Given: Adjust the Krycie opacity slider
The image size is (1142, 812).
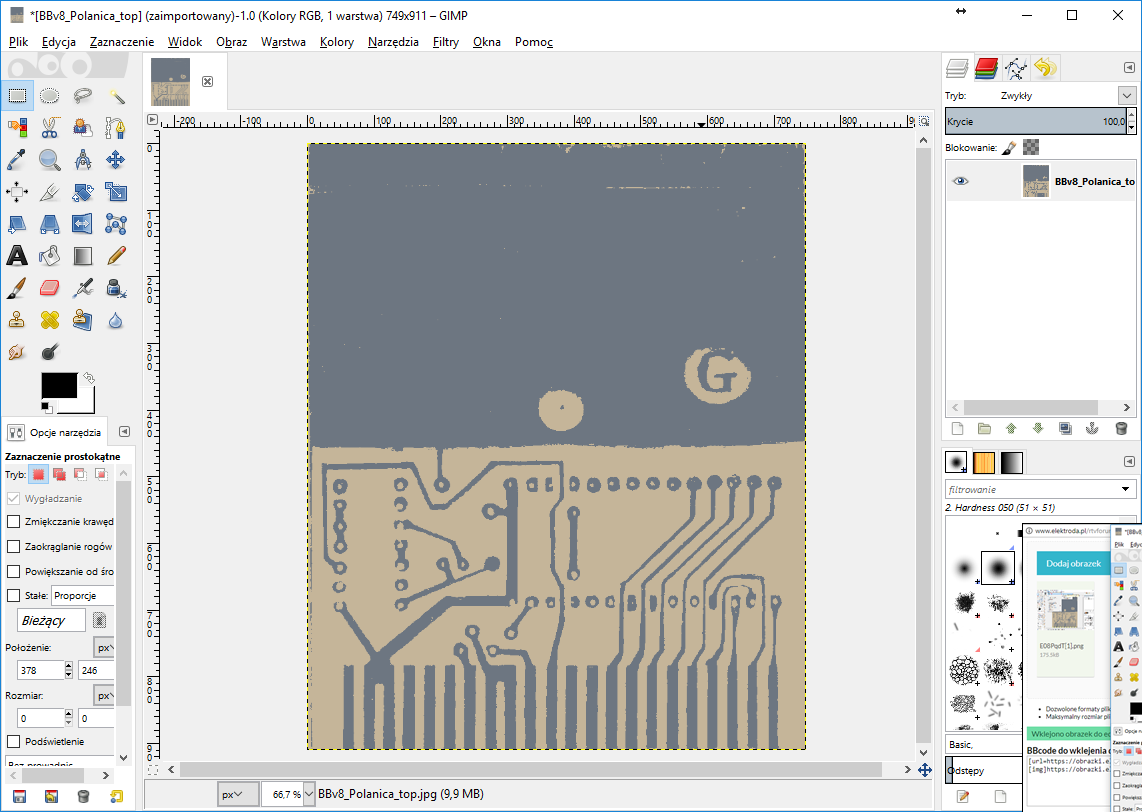Looking at the screenshot, I should (x=1036, y=122).
